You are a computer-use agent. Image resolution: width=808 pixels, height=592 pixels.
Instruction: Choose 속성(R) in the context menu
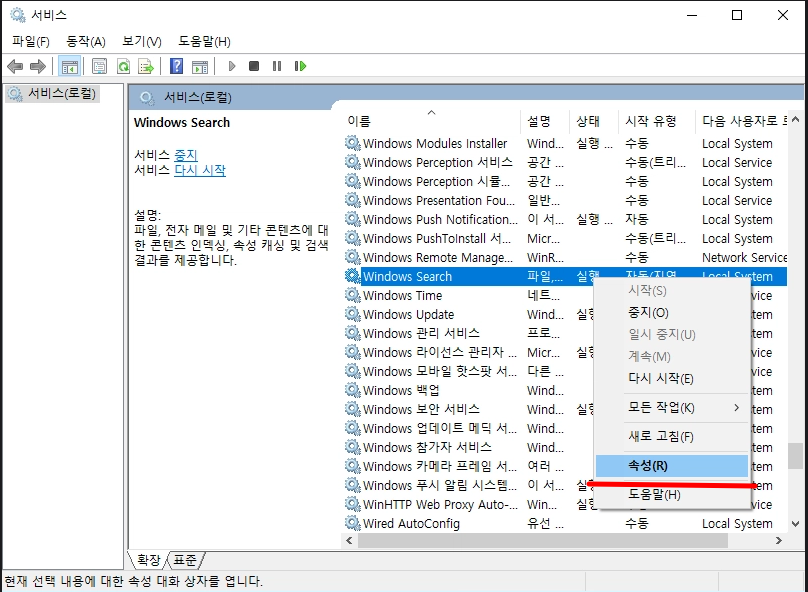tap(671, 466)
